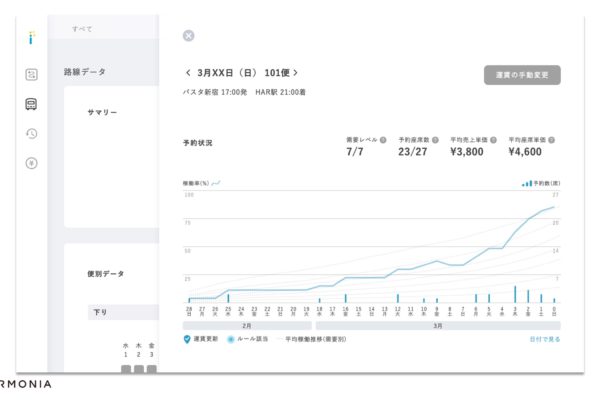Click the 日付で見る link

pyautogui.click(x=544, y=339)
